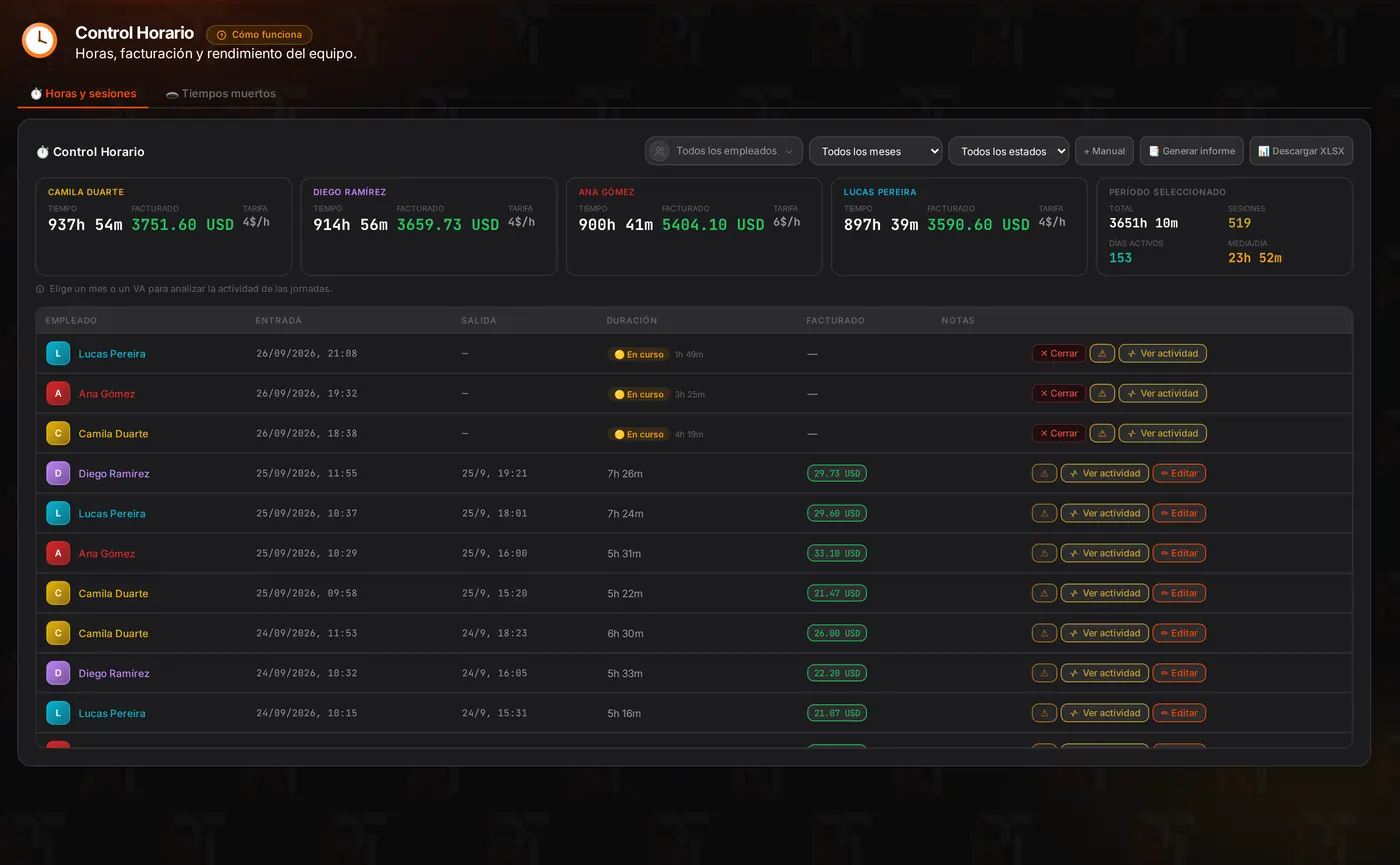The width and height of the screenshot is (1400, 865).
Task: Click the C avatar of Camila Duarte 18:38 row
Action: pyautogui.click(x=58, y=433)
